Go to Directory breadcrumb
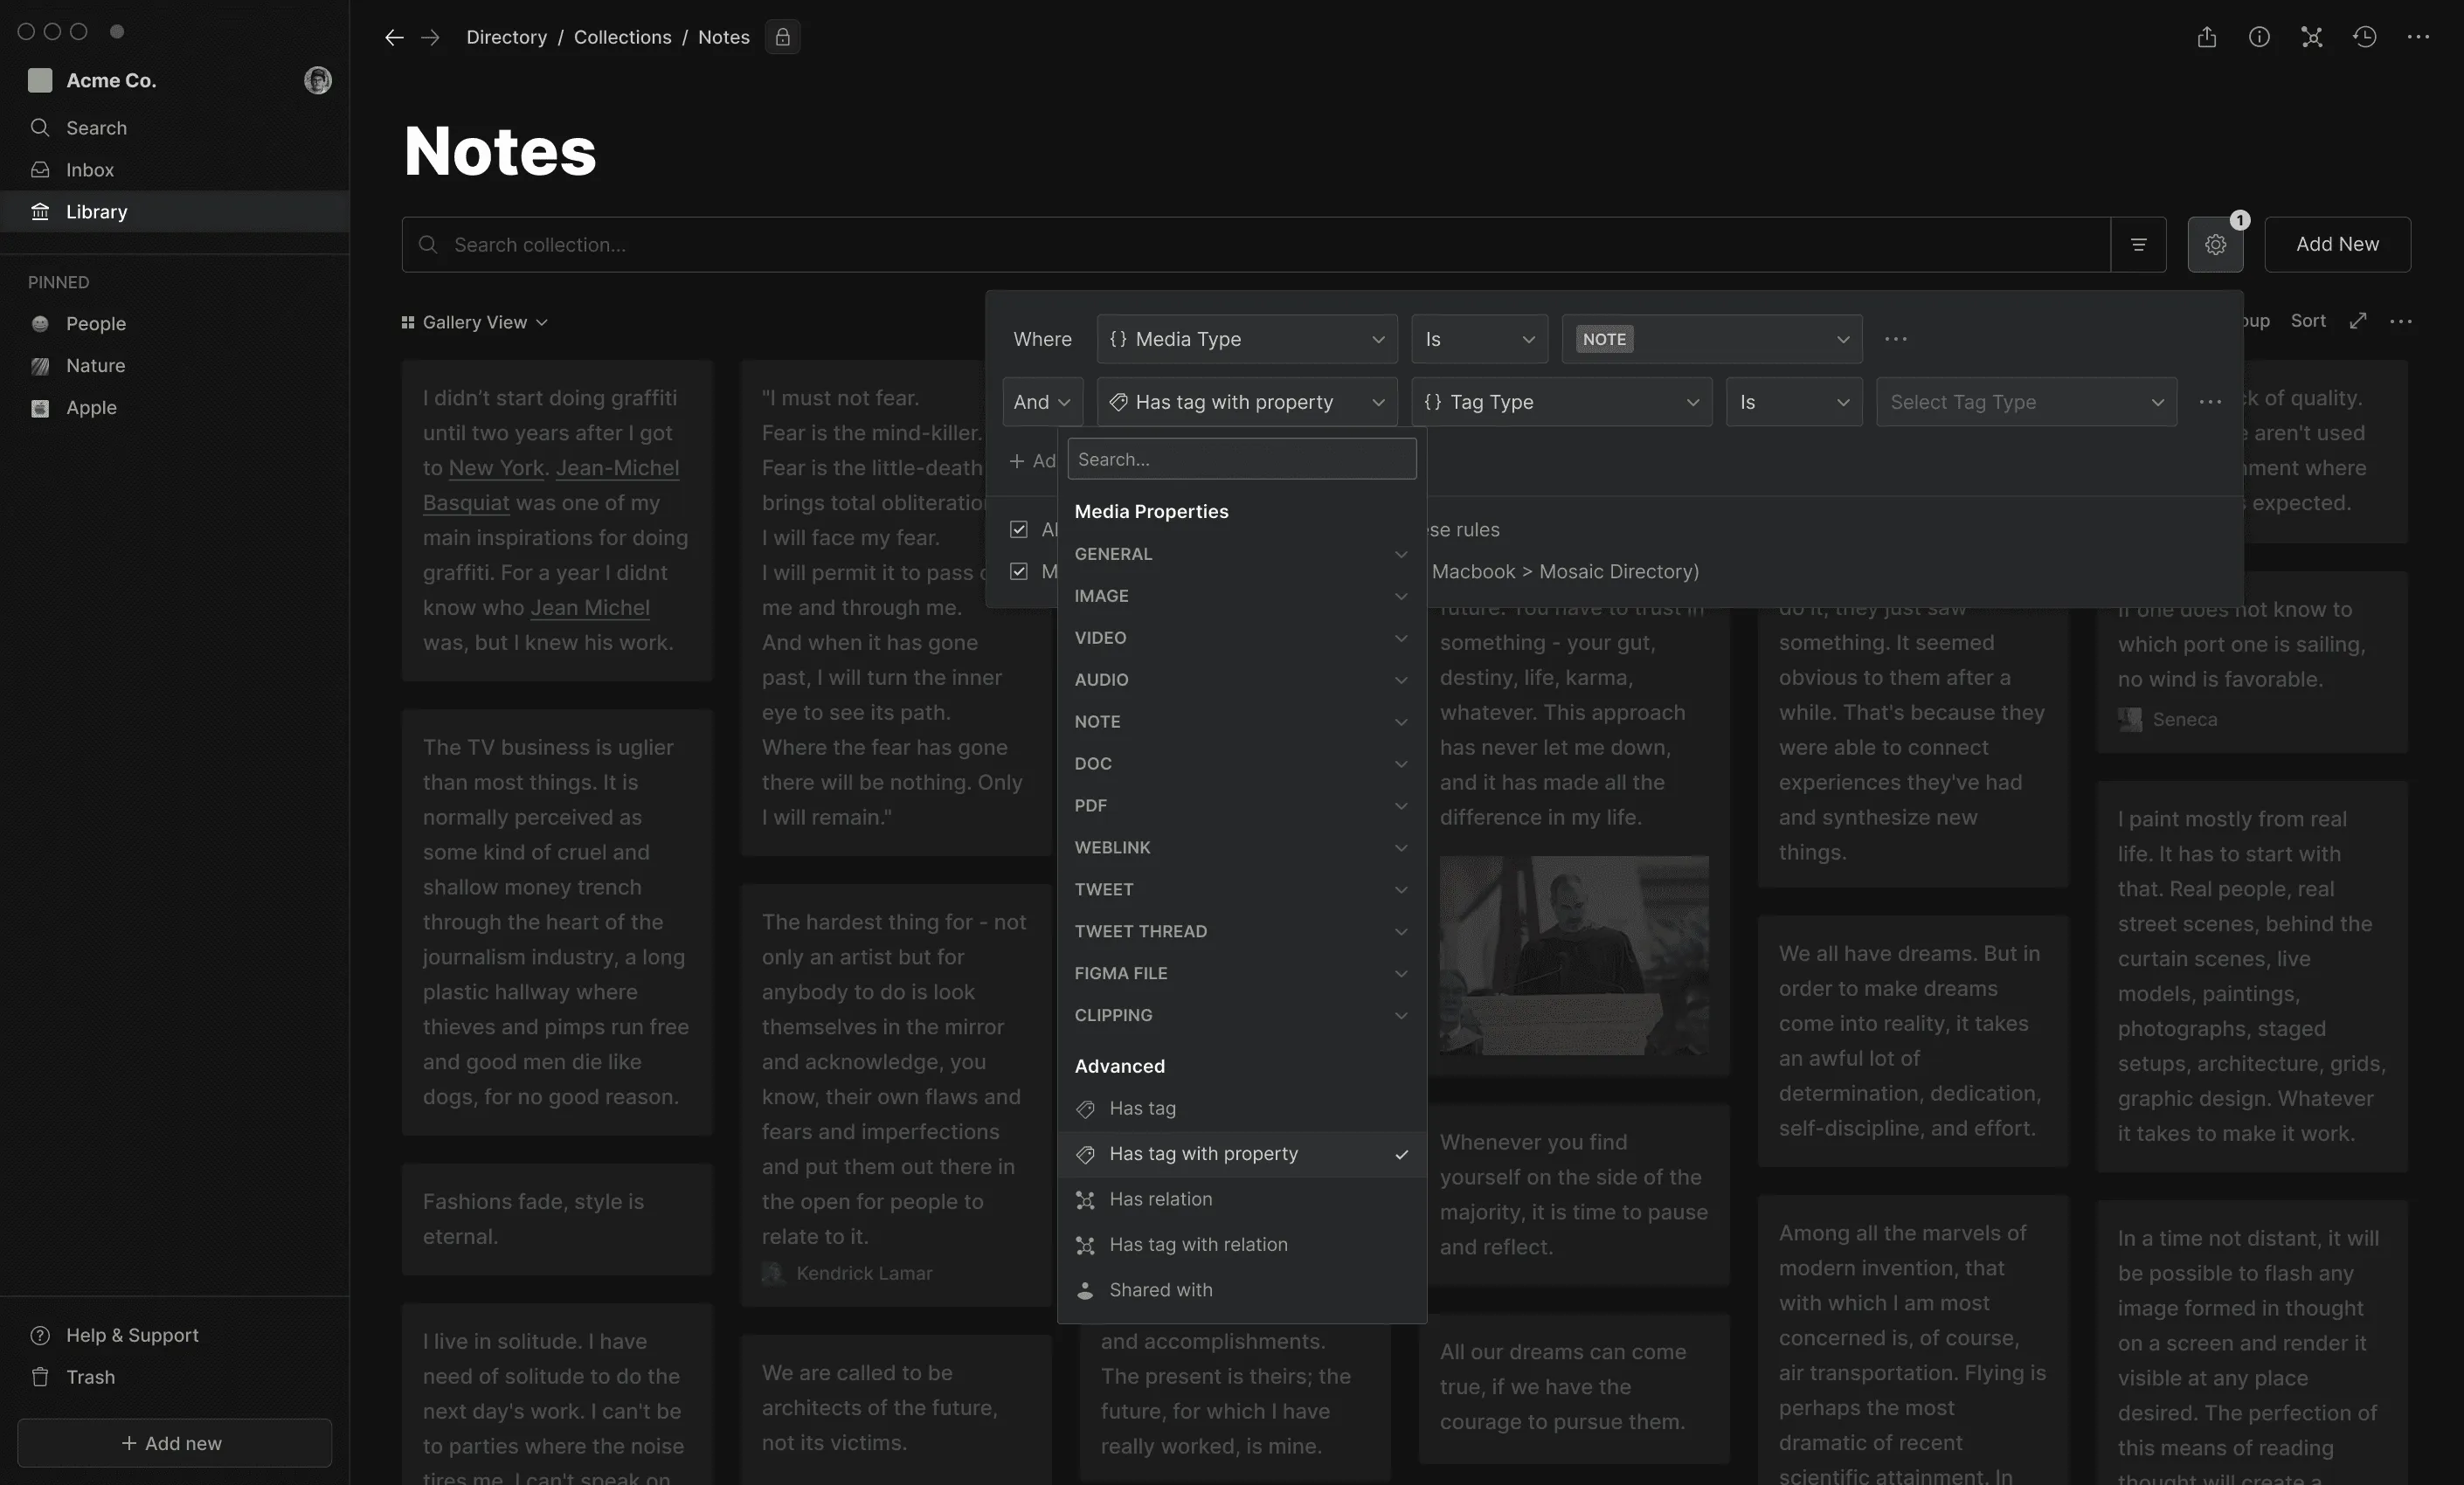This screenshot has height=1485, width=2464. pos(506,37)
